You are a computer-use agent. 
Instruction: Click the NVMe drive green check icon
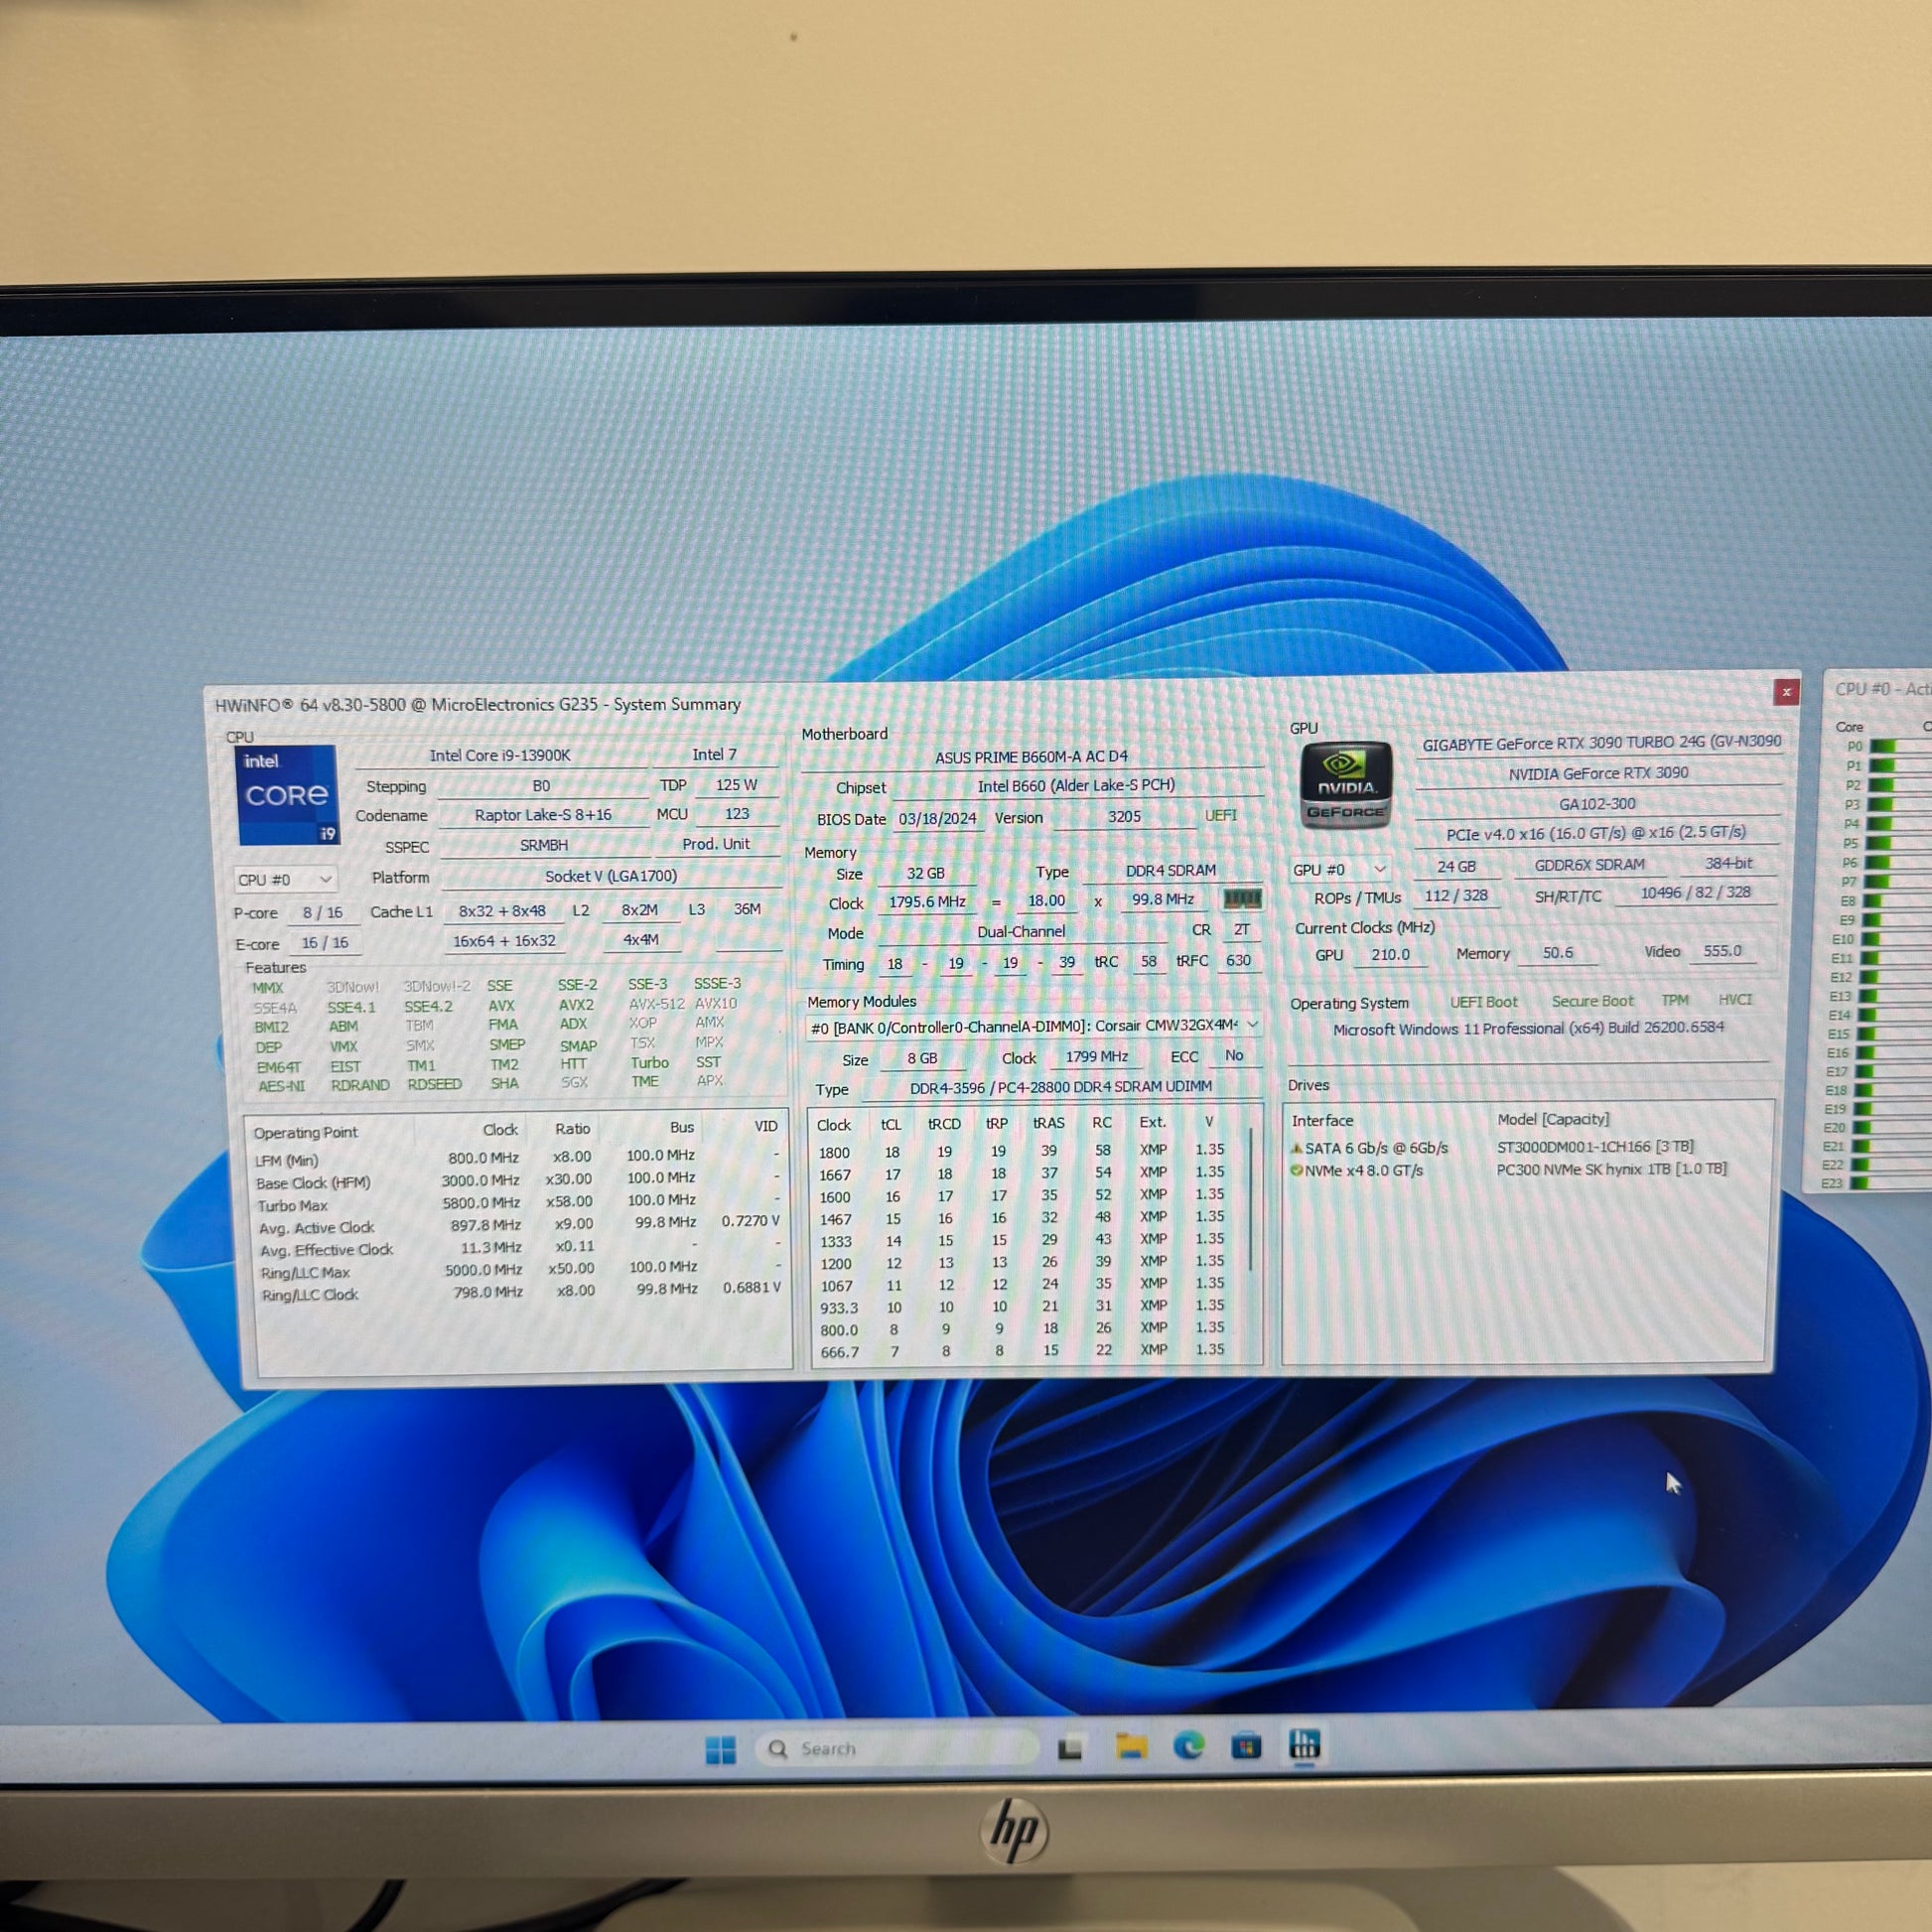(1297, 1170)
